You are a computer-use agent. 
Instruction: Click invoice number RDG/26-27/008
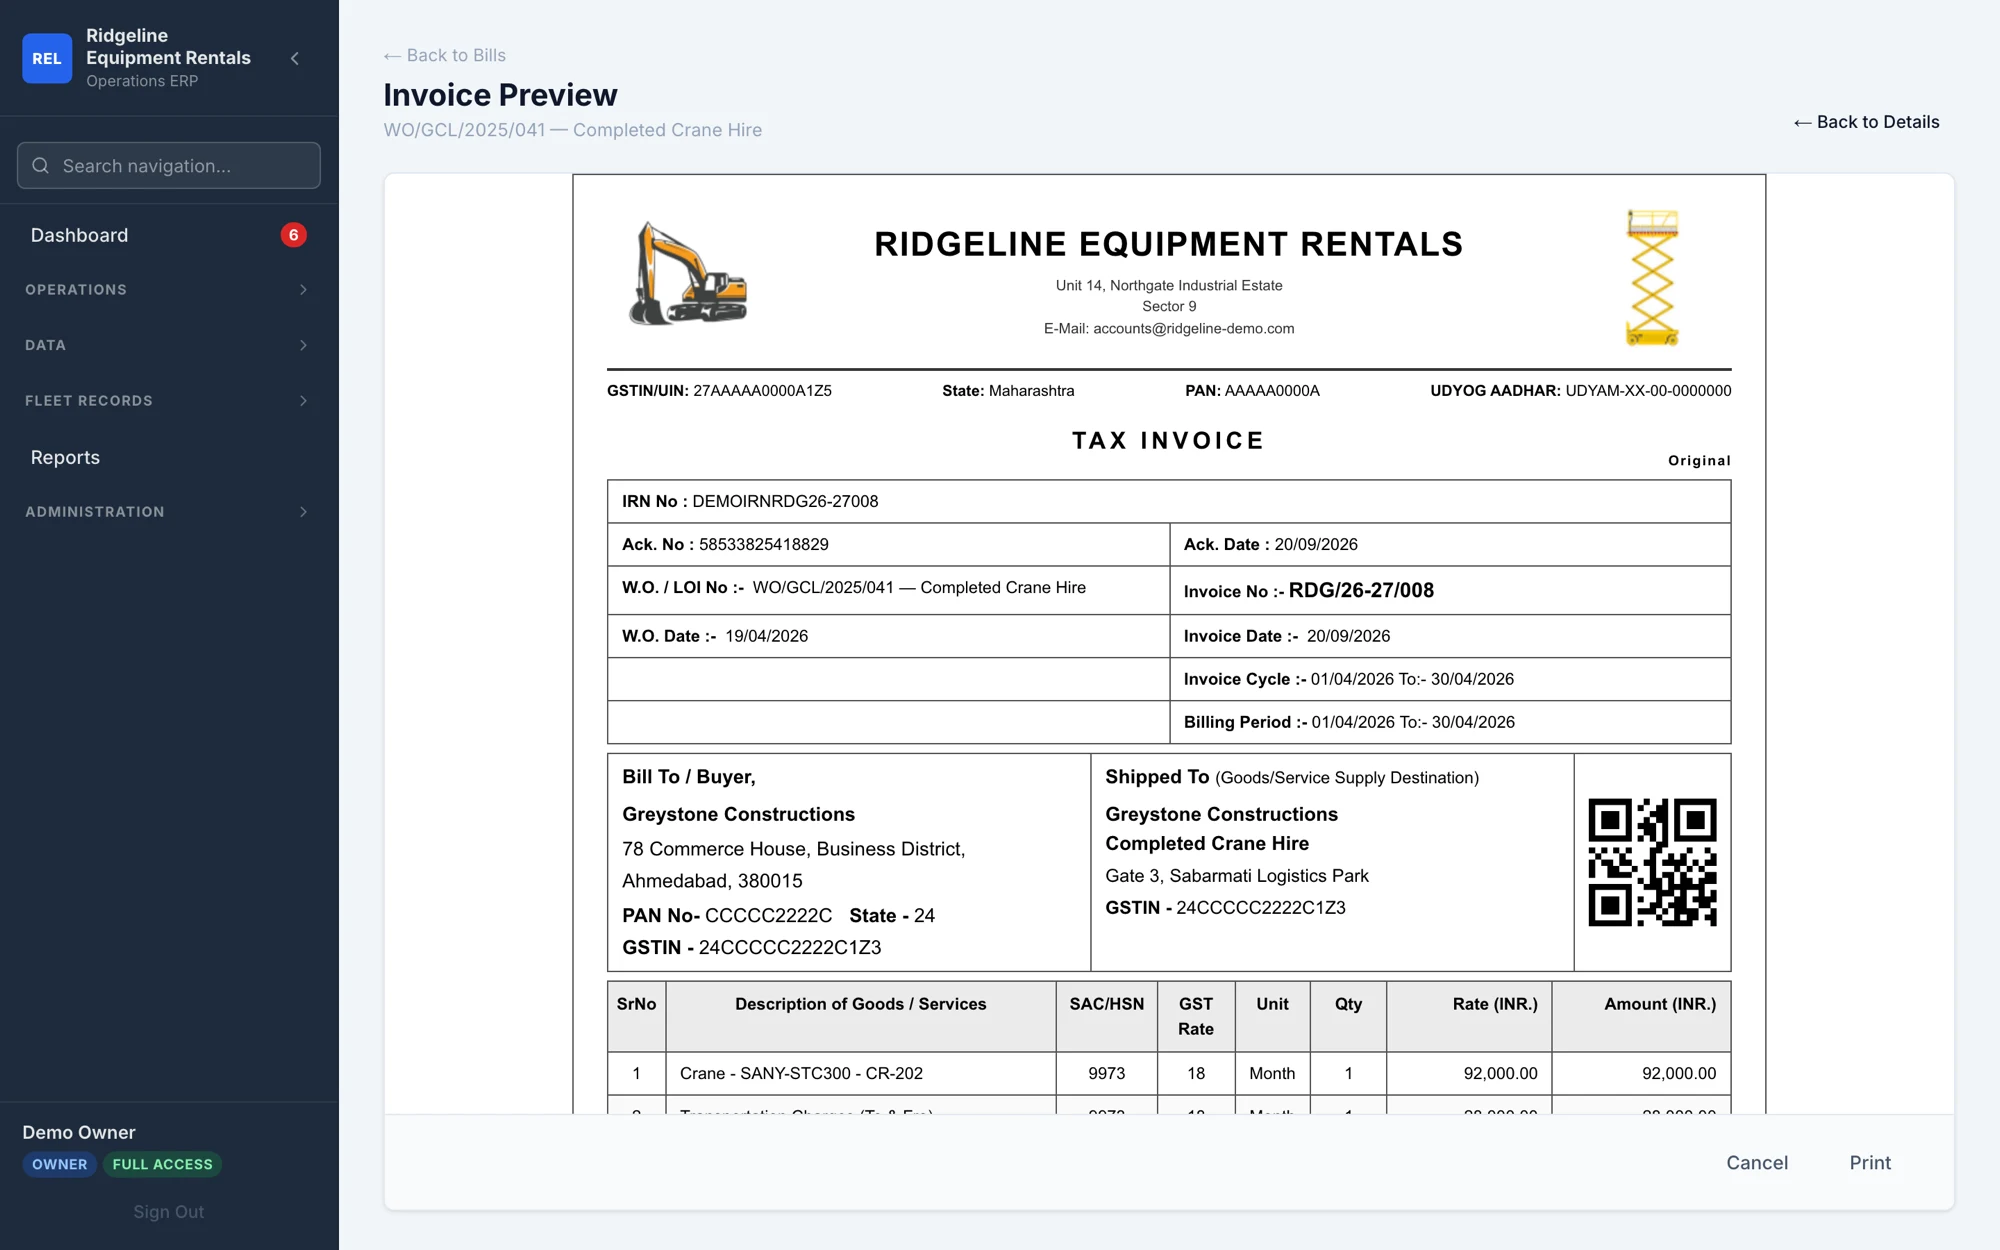click(1361, 590)
